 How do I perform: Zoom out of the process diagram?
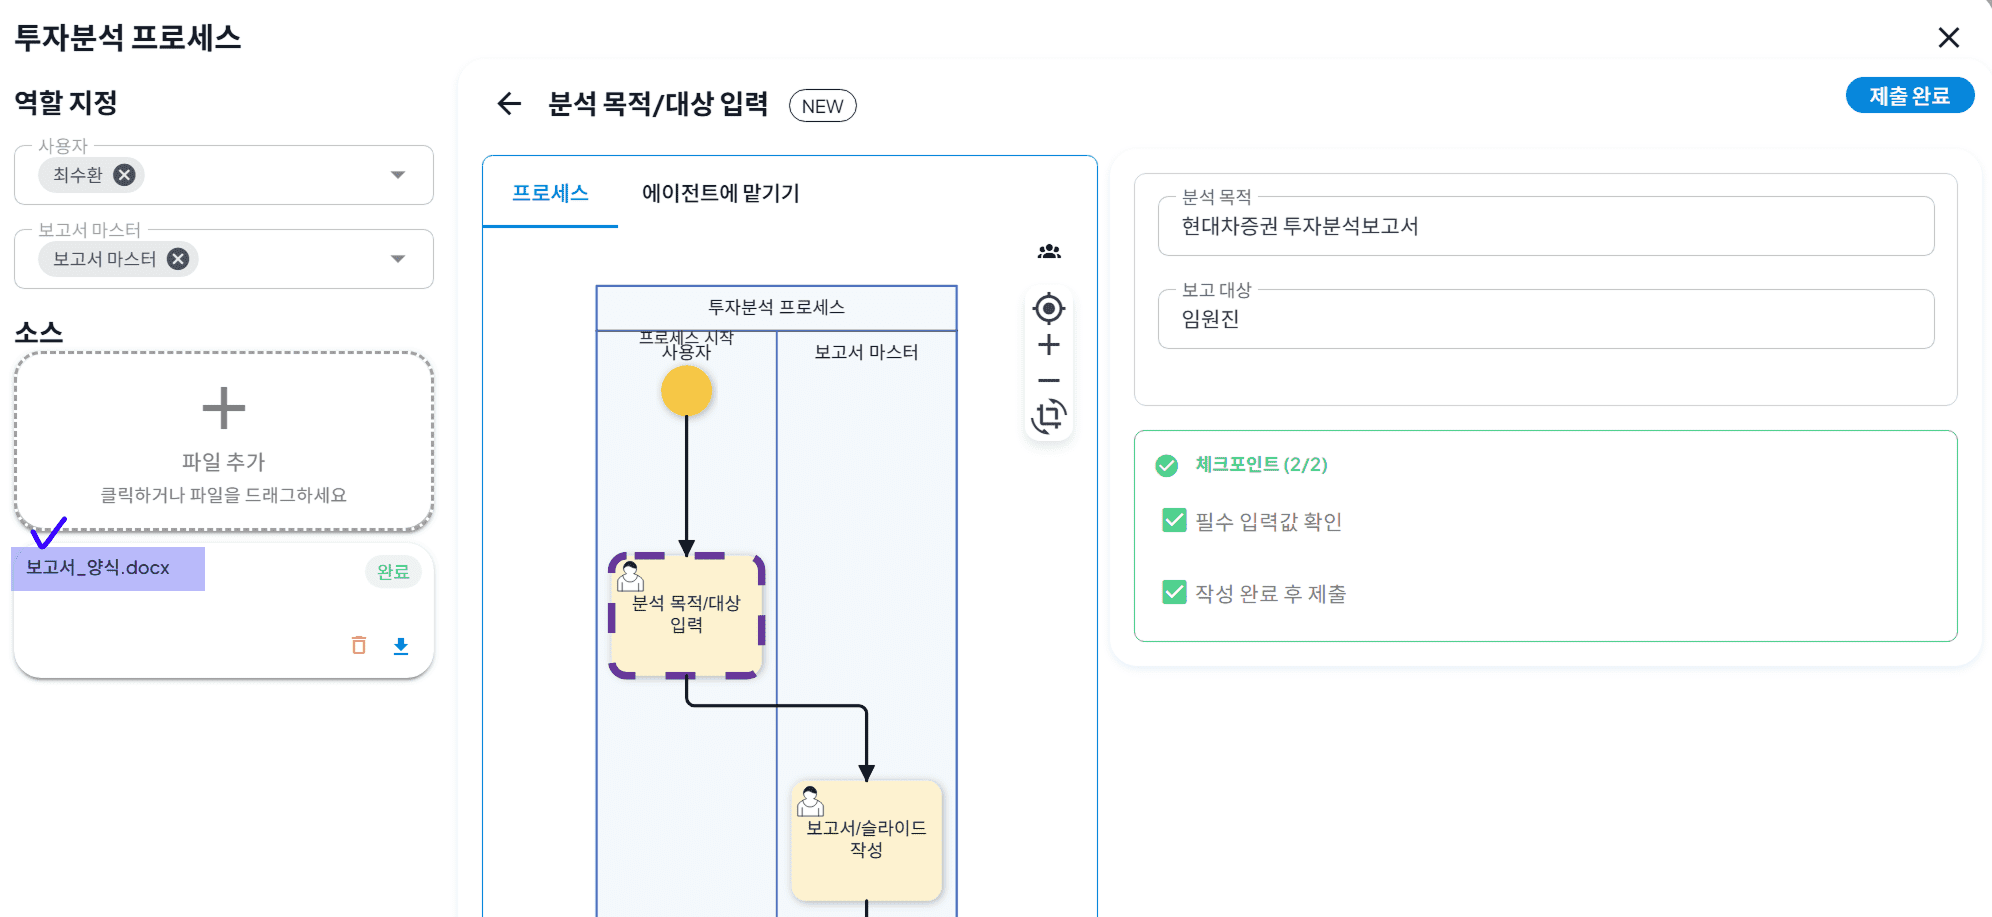point(1049,381)
